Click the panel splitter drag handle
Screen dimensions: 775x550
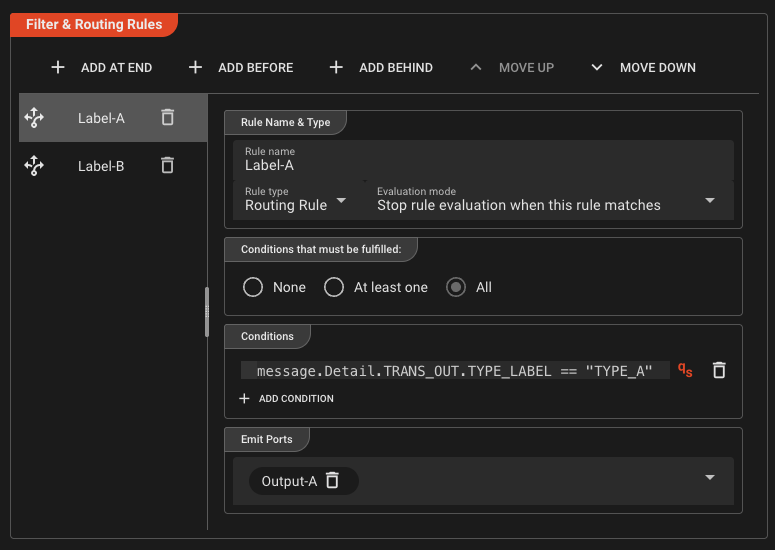(x=207, y=312)
